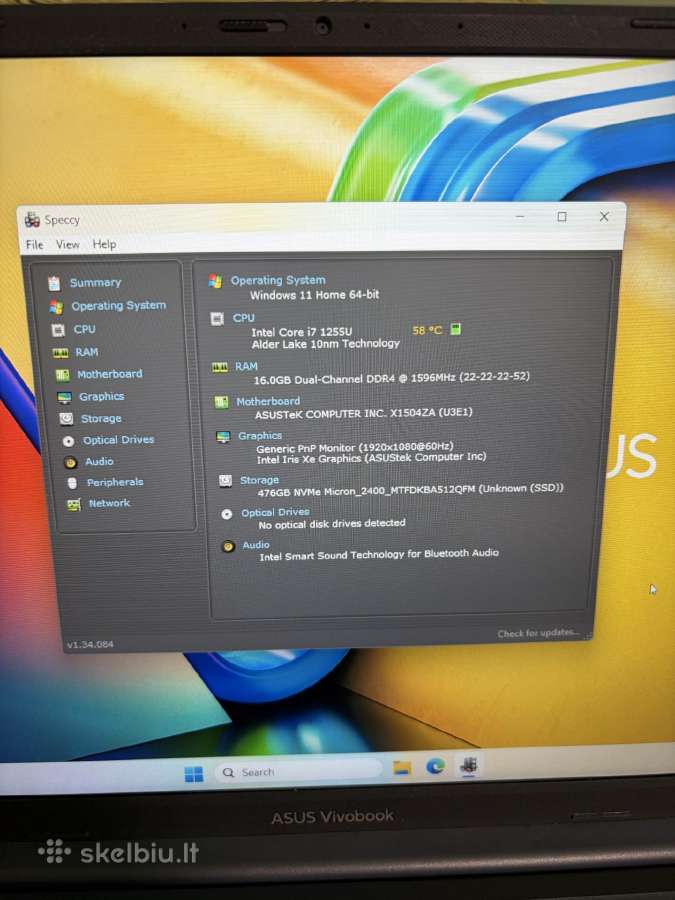Click the 'Intel Core i7 1255U' text

click(x=302, y=332)
